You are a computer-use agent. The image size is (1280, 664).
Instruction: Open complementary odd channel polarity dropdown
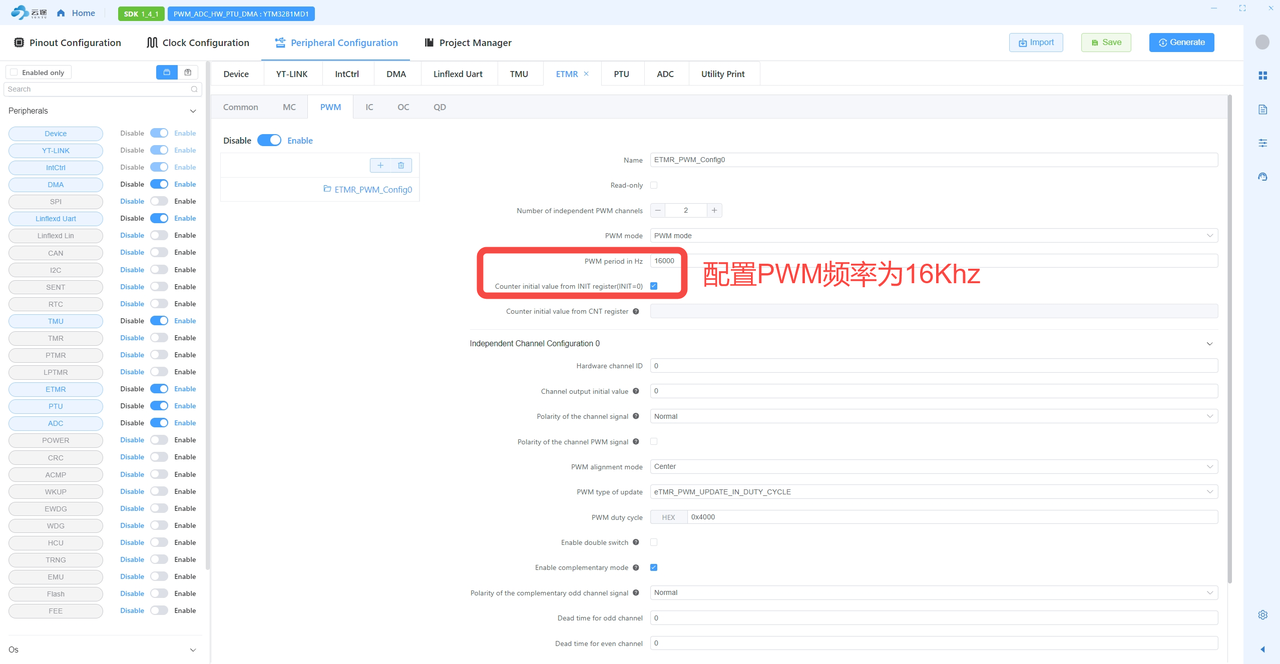[x=934, y=593]
